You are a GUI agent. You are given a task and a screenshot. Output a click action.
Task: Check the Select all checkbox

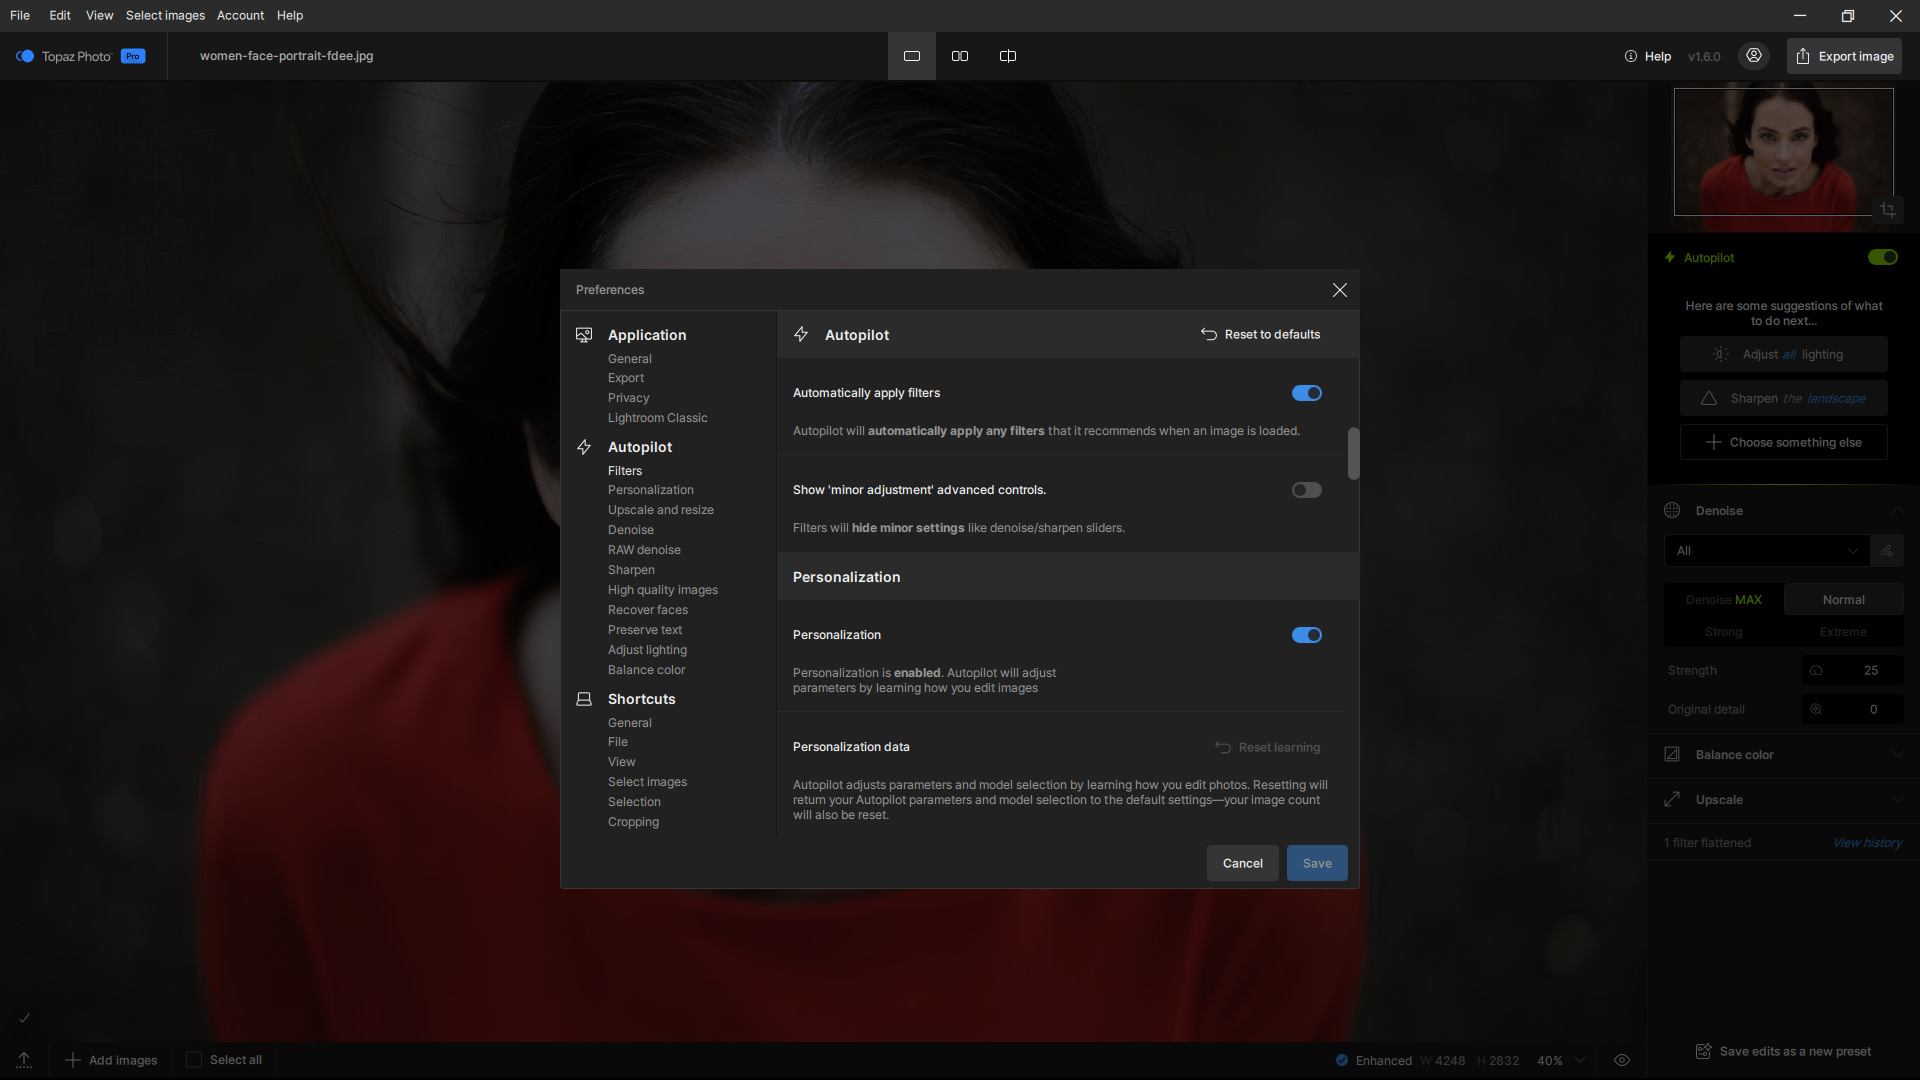194,1060
